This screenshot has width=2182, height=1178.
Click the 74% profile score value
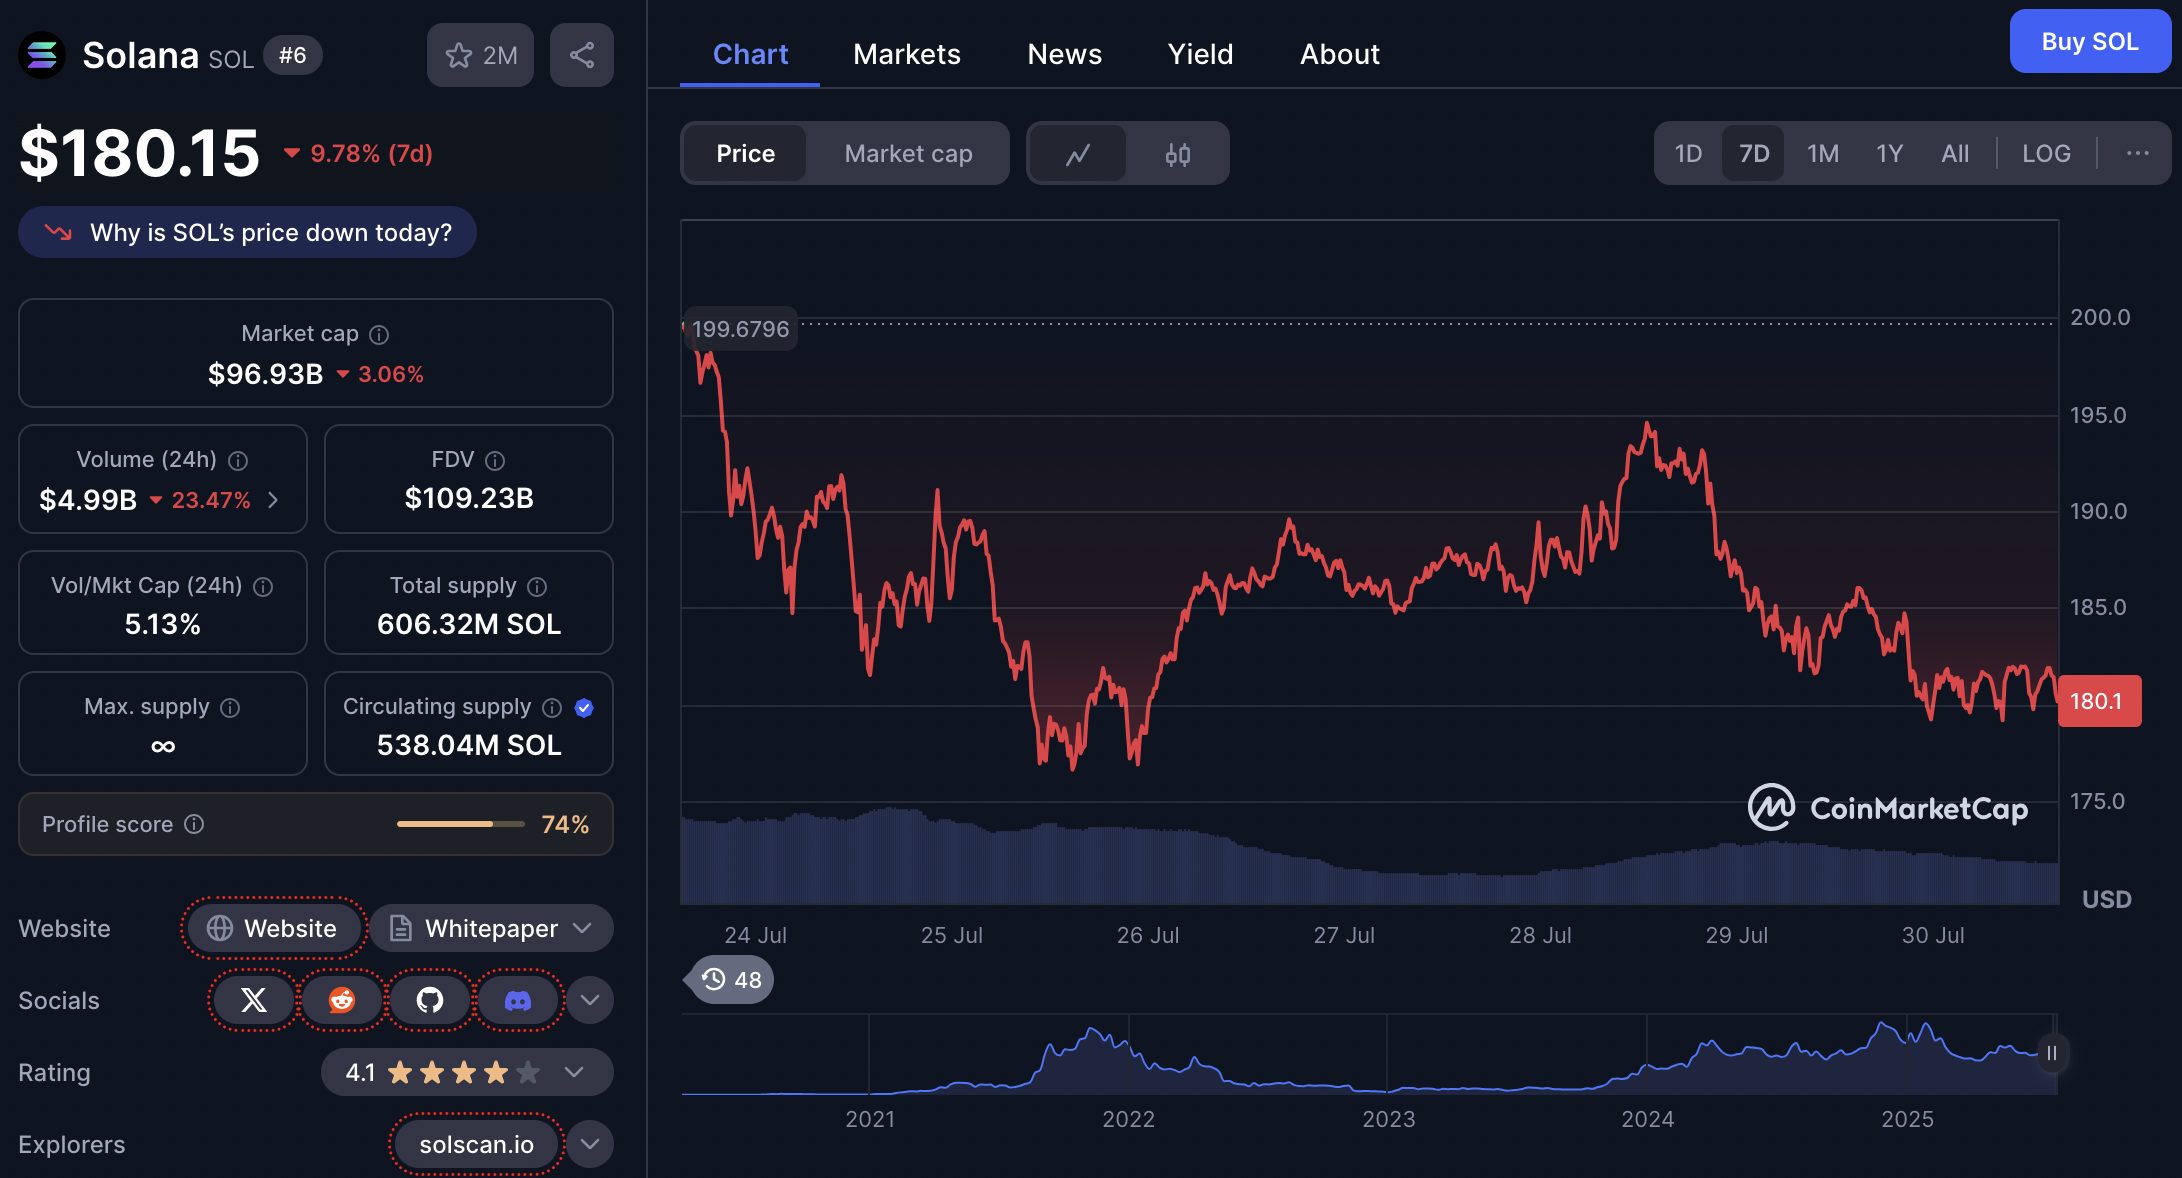coord(565,824)
